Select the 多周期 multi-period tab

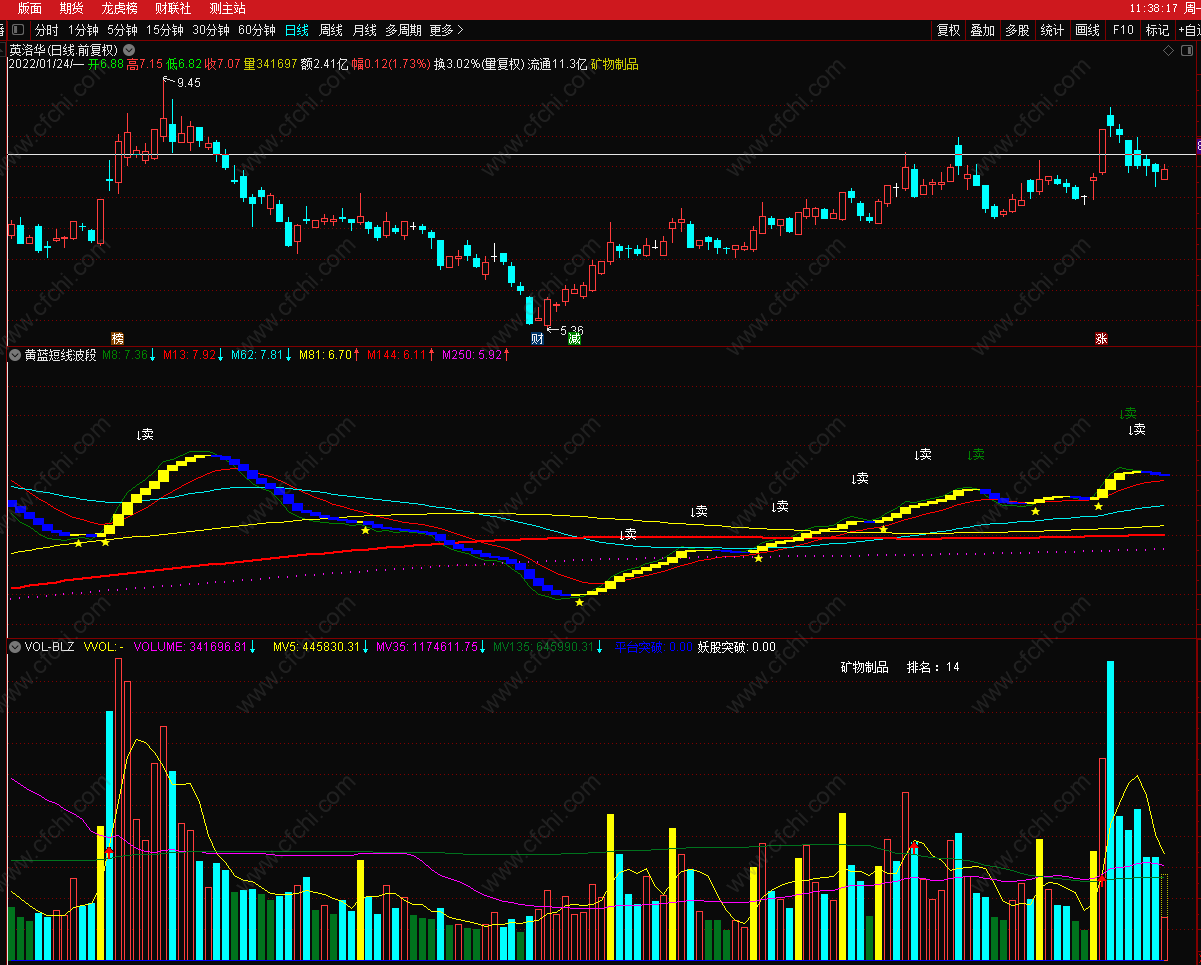click(x=404, y=30)
